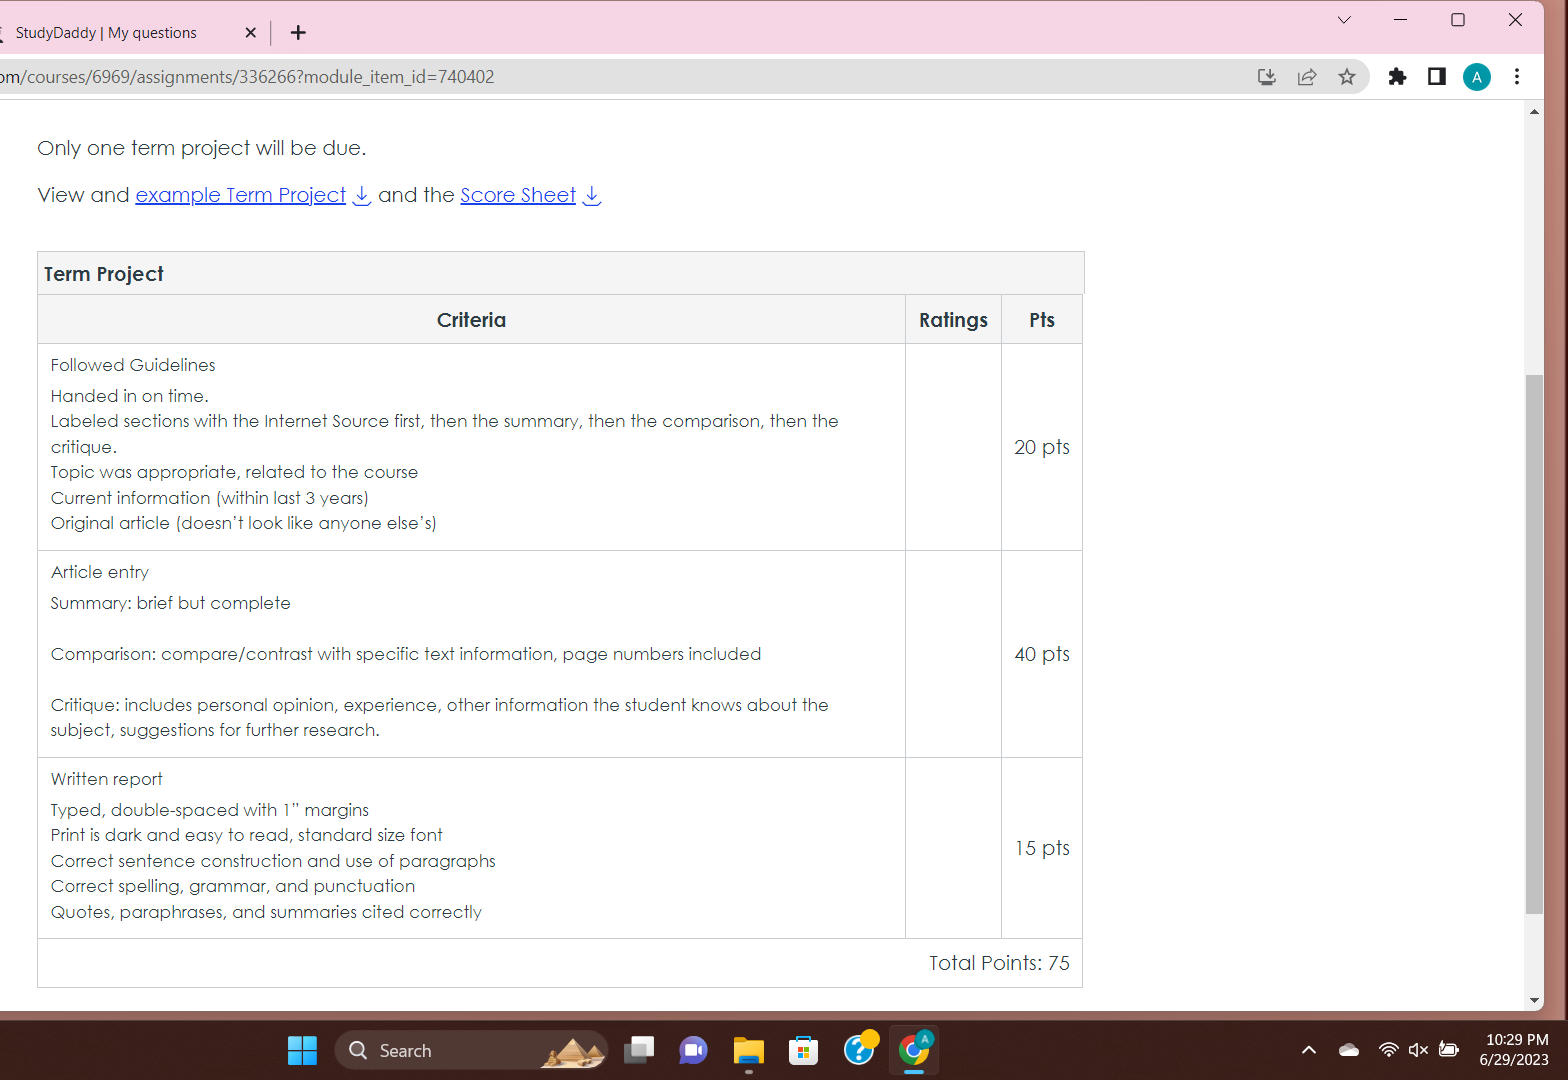1568x1080 pixels.
Task: Open the Windows Start menu
Action: click(x=302, y=1050)
